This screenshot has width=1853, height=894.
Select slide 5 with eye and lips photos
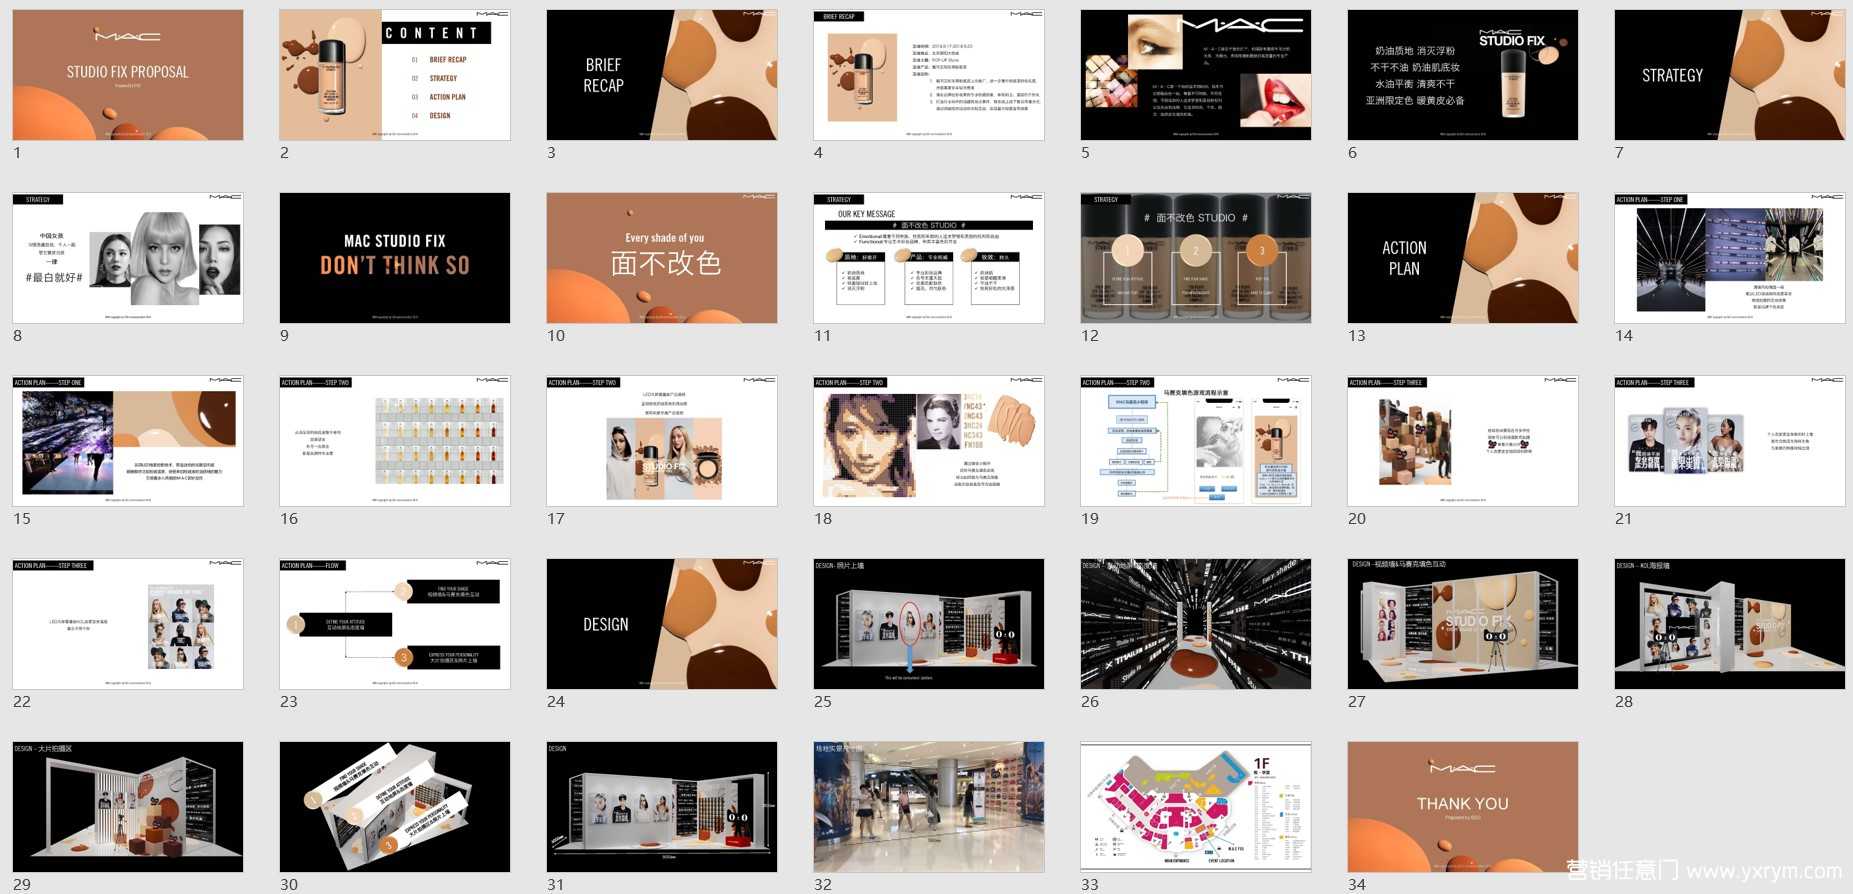point(1196,75)
